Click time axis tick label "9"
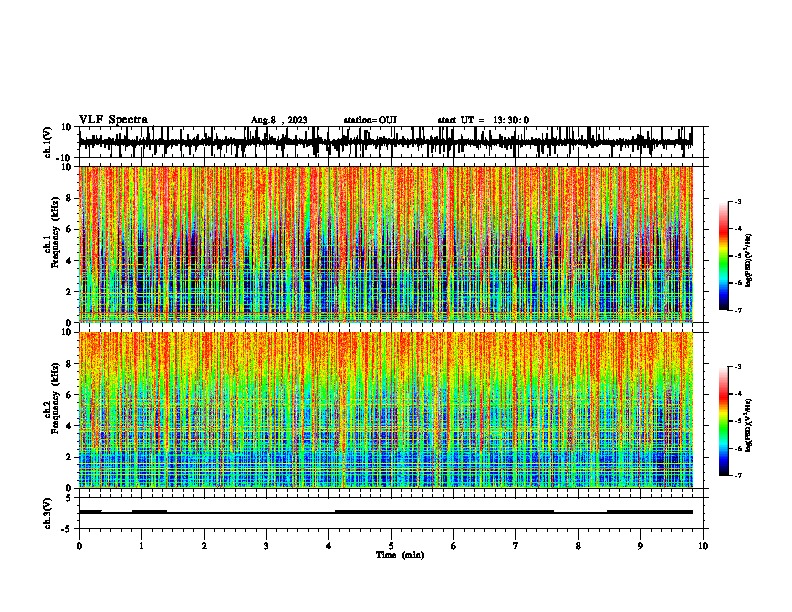This screenshot has height=612, width=792. [x=640, y=546]
